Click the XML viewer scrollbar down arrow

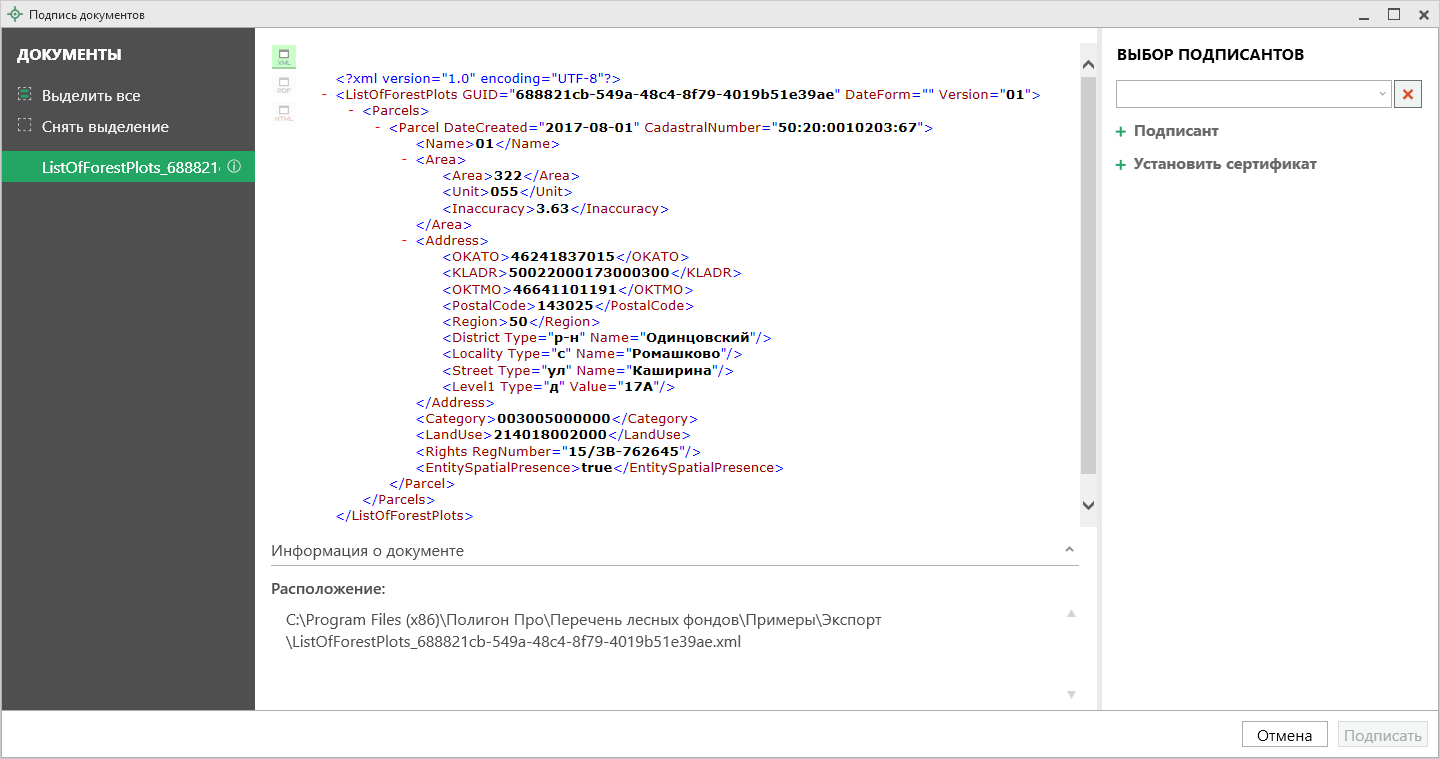(1089, 506)
